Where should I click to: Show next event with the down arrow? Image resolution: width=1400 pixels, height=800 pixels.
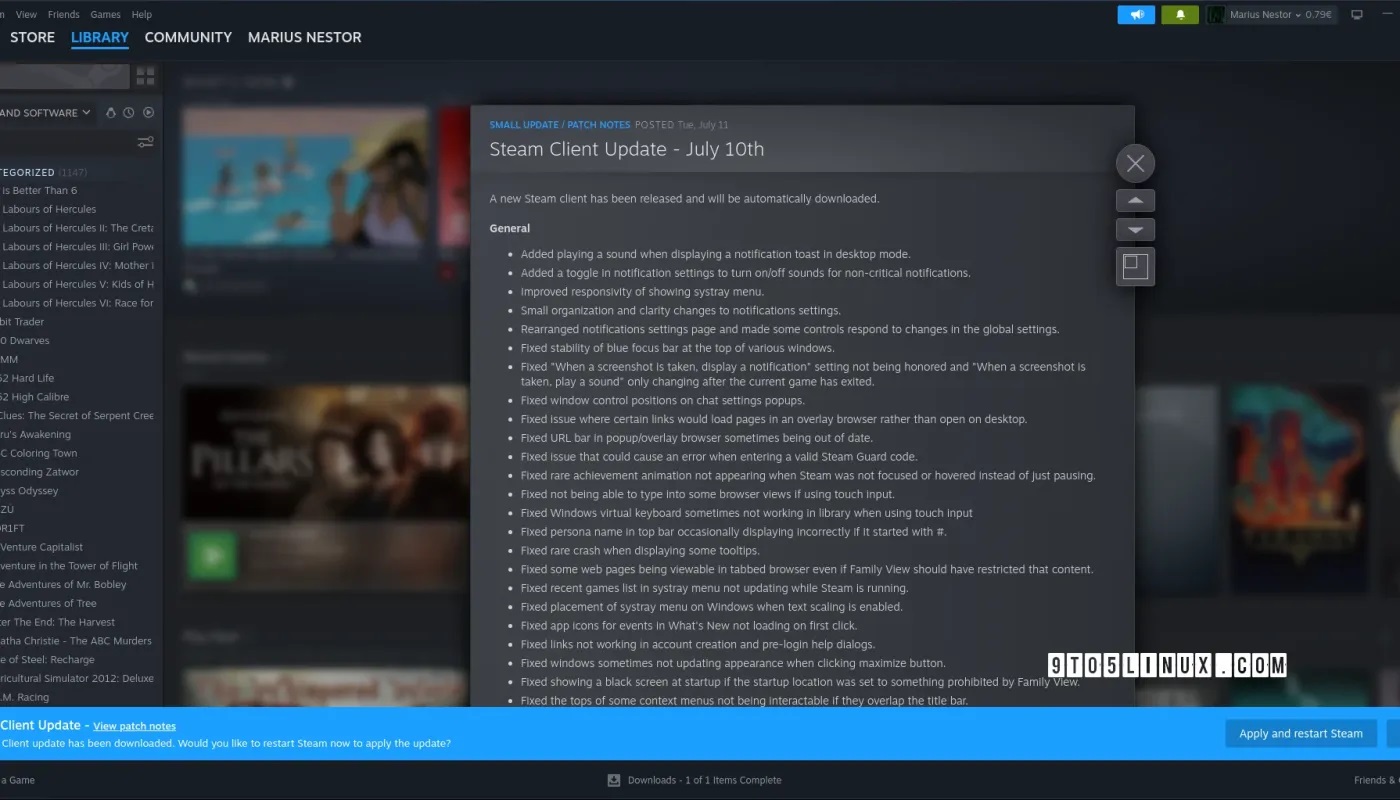tap(1135, 229)
